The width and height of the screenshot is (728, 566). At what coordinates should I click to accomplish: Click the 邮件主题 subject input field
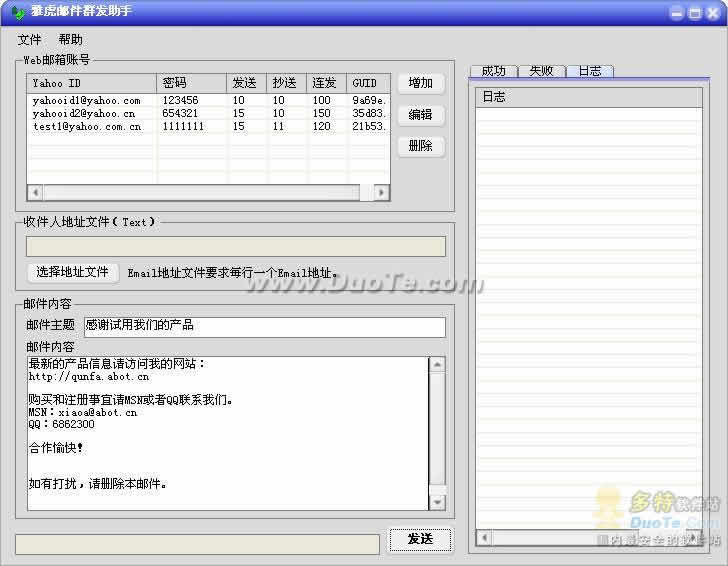(x=265, y=327)
